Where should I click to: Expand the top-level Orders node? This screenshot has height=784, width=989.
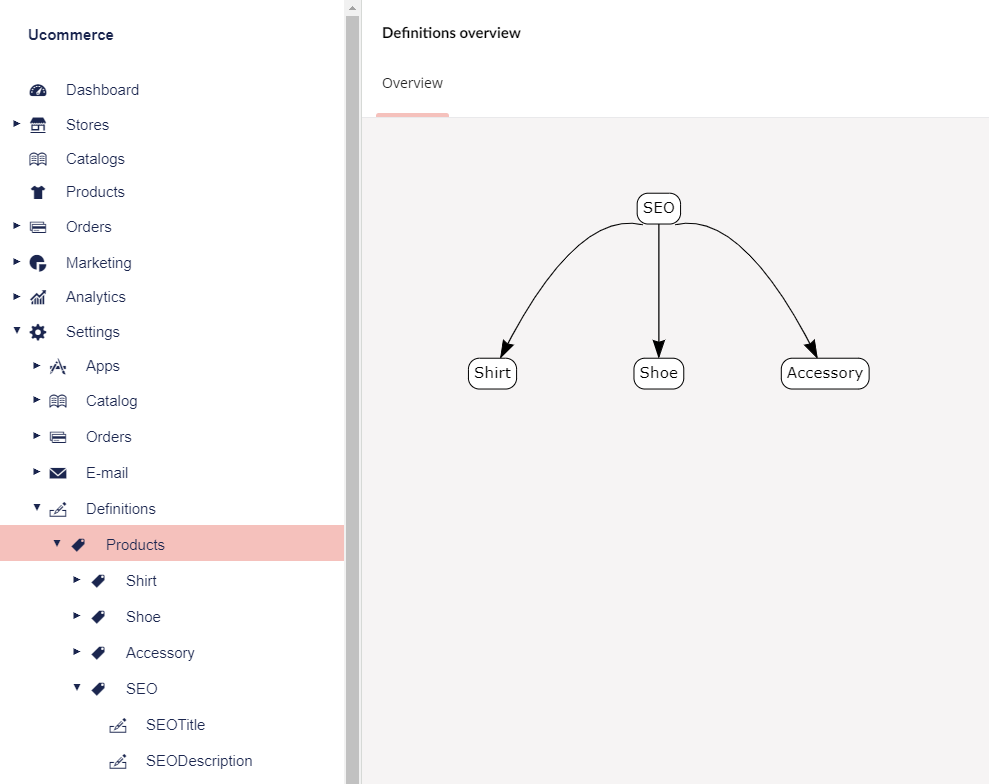17,226
